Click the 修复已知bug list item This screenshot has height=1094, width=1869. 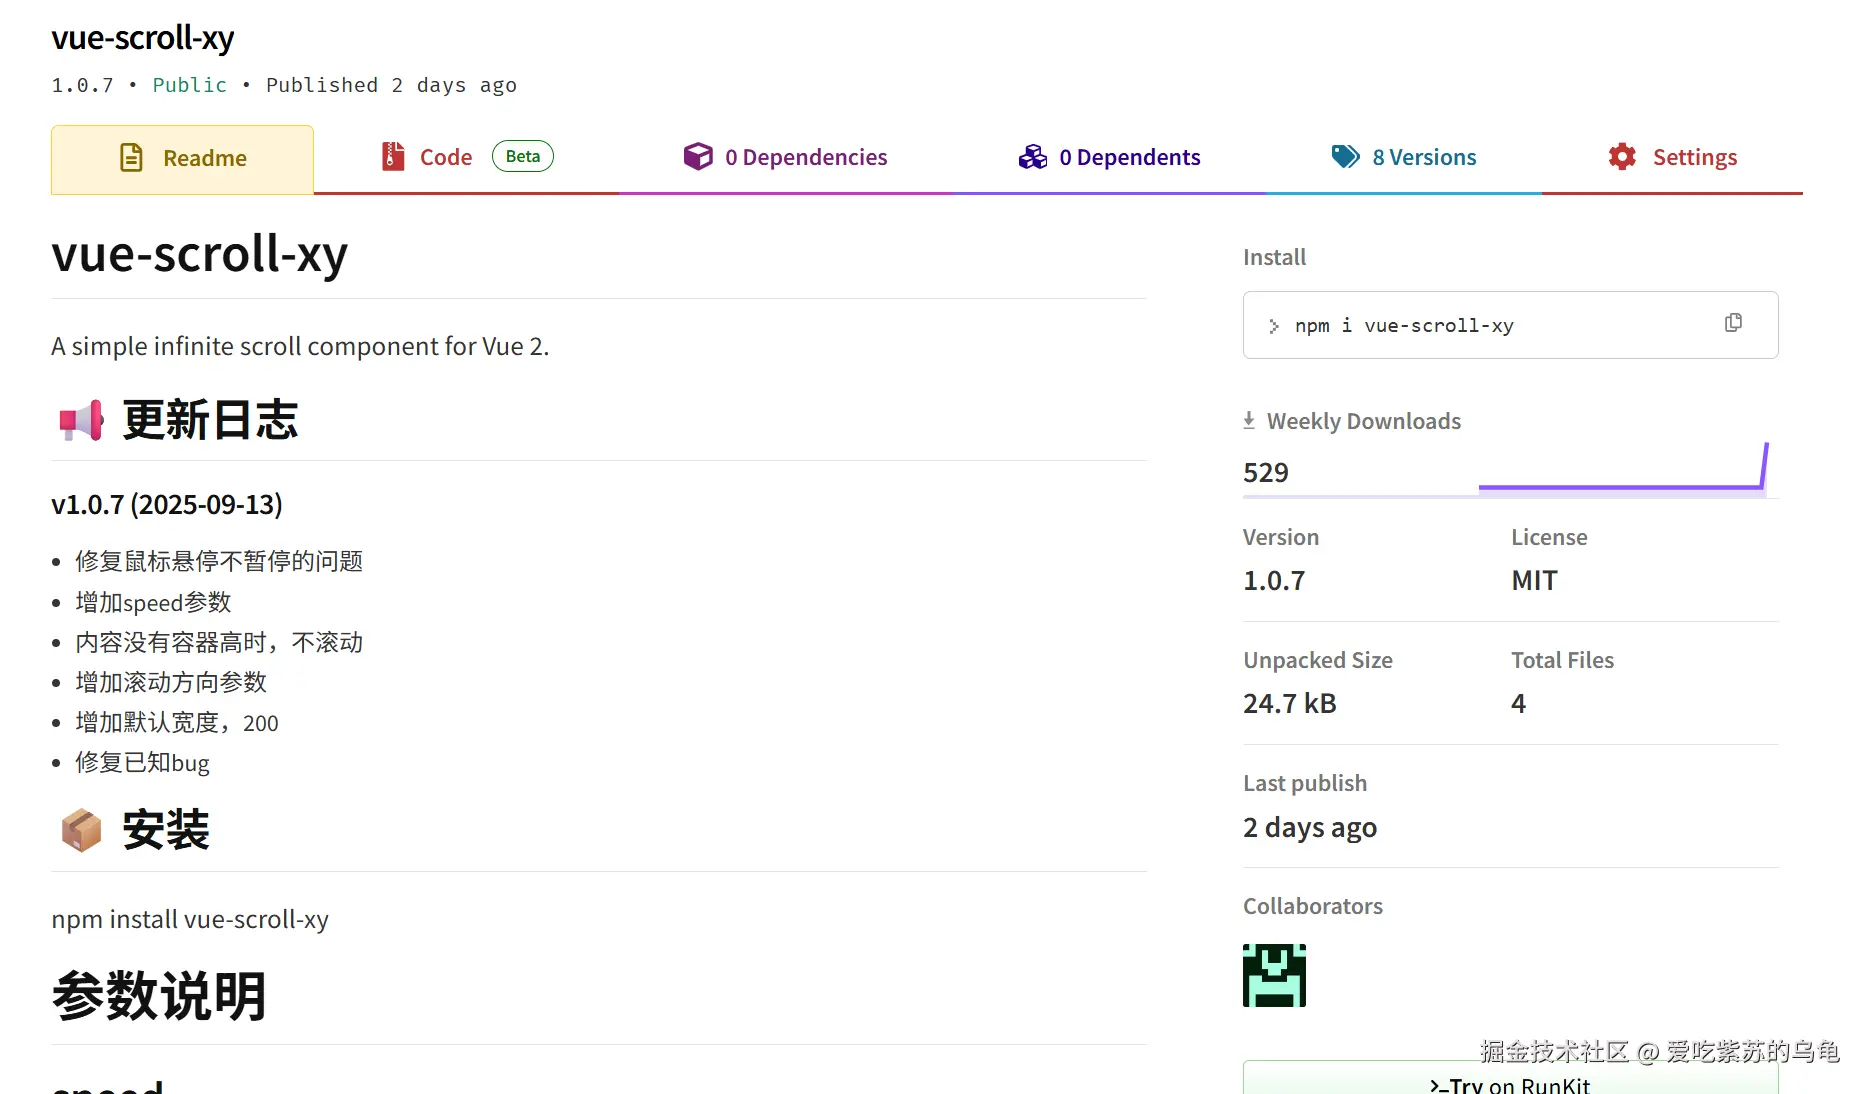[142, 764]
